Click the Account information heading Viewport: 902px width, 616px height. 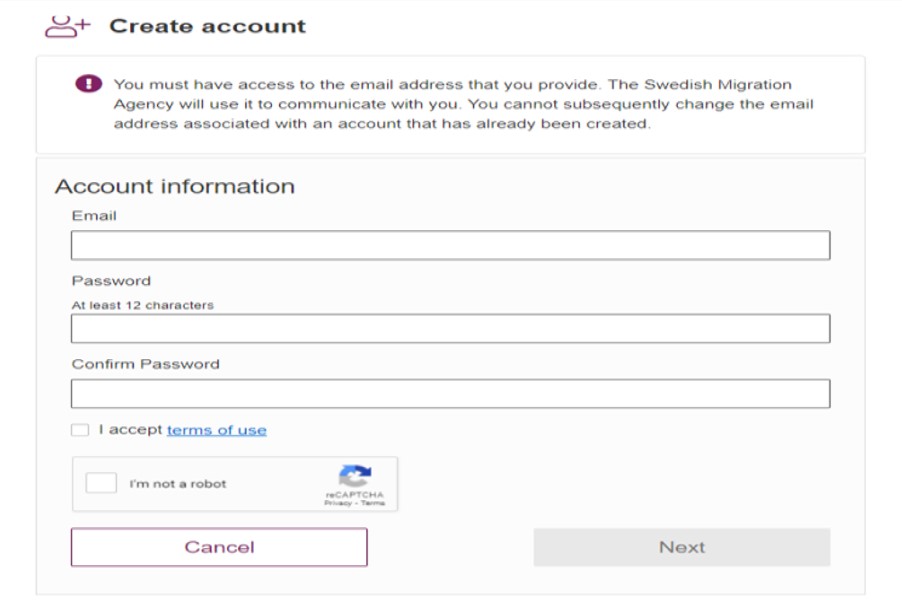174,186
